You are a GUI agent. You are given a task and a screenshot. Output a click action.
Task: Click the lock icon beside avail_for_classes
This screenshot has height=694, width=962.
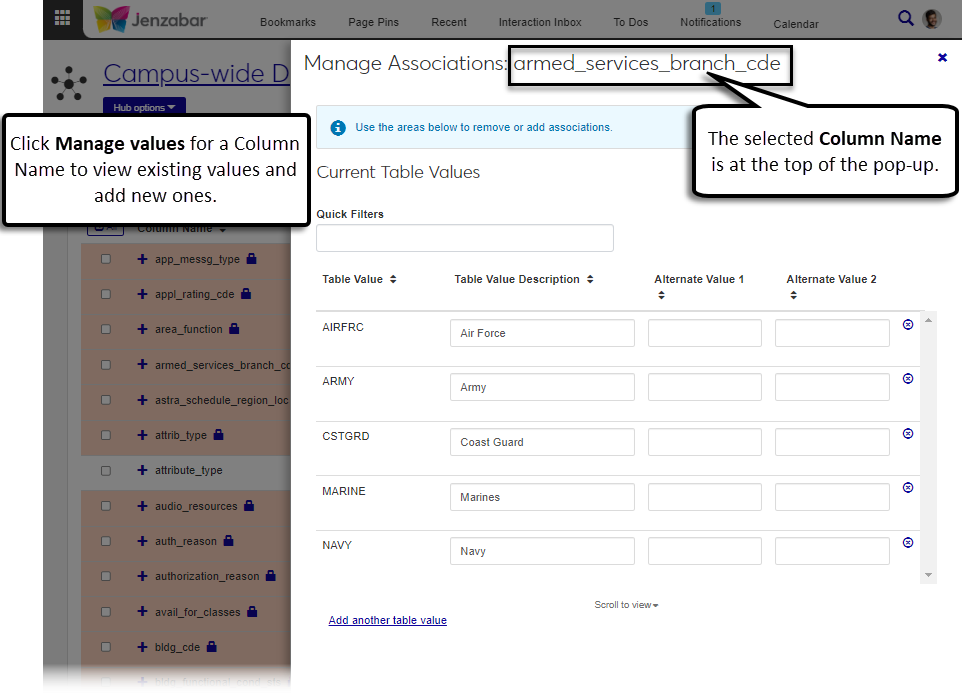click(x=252, y=611)
